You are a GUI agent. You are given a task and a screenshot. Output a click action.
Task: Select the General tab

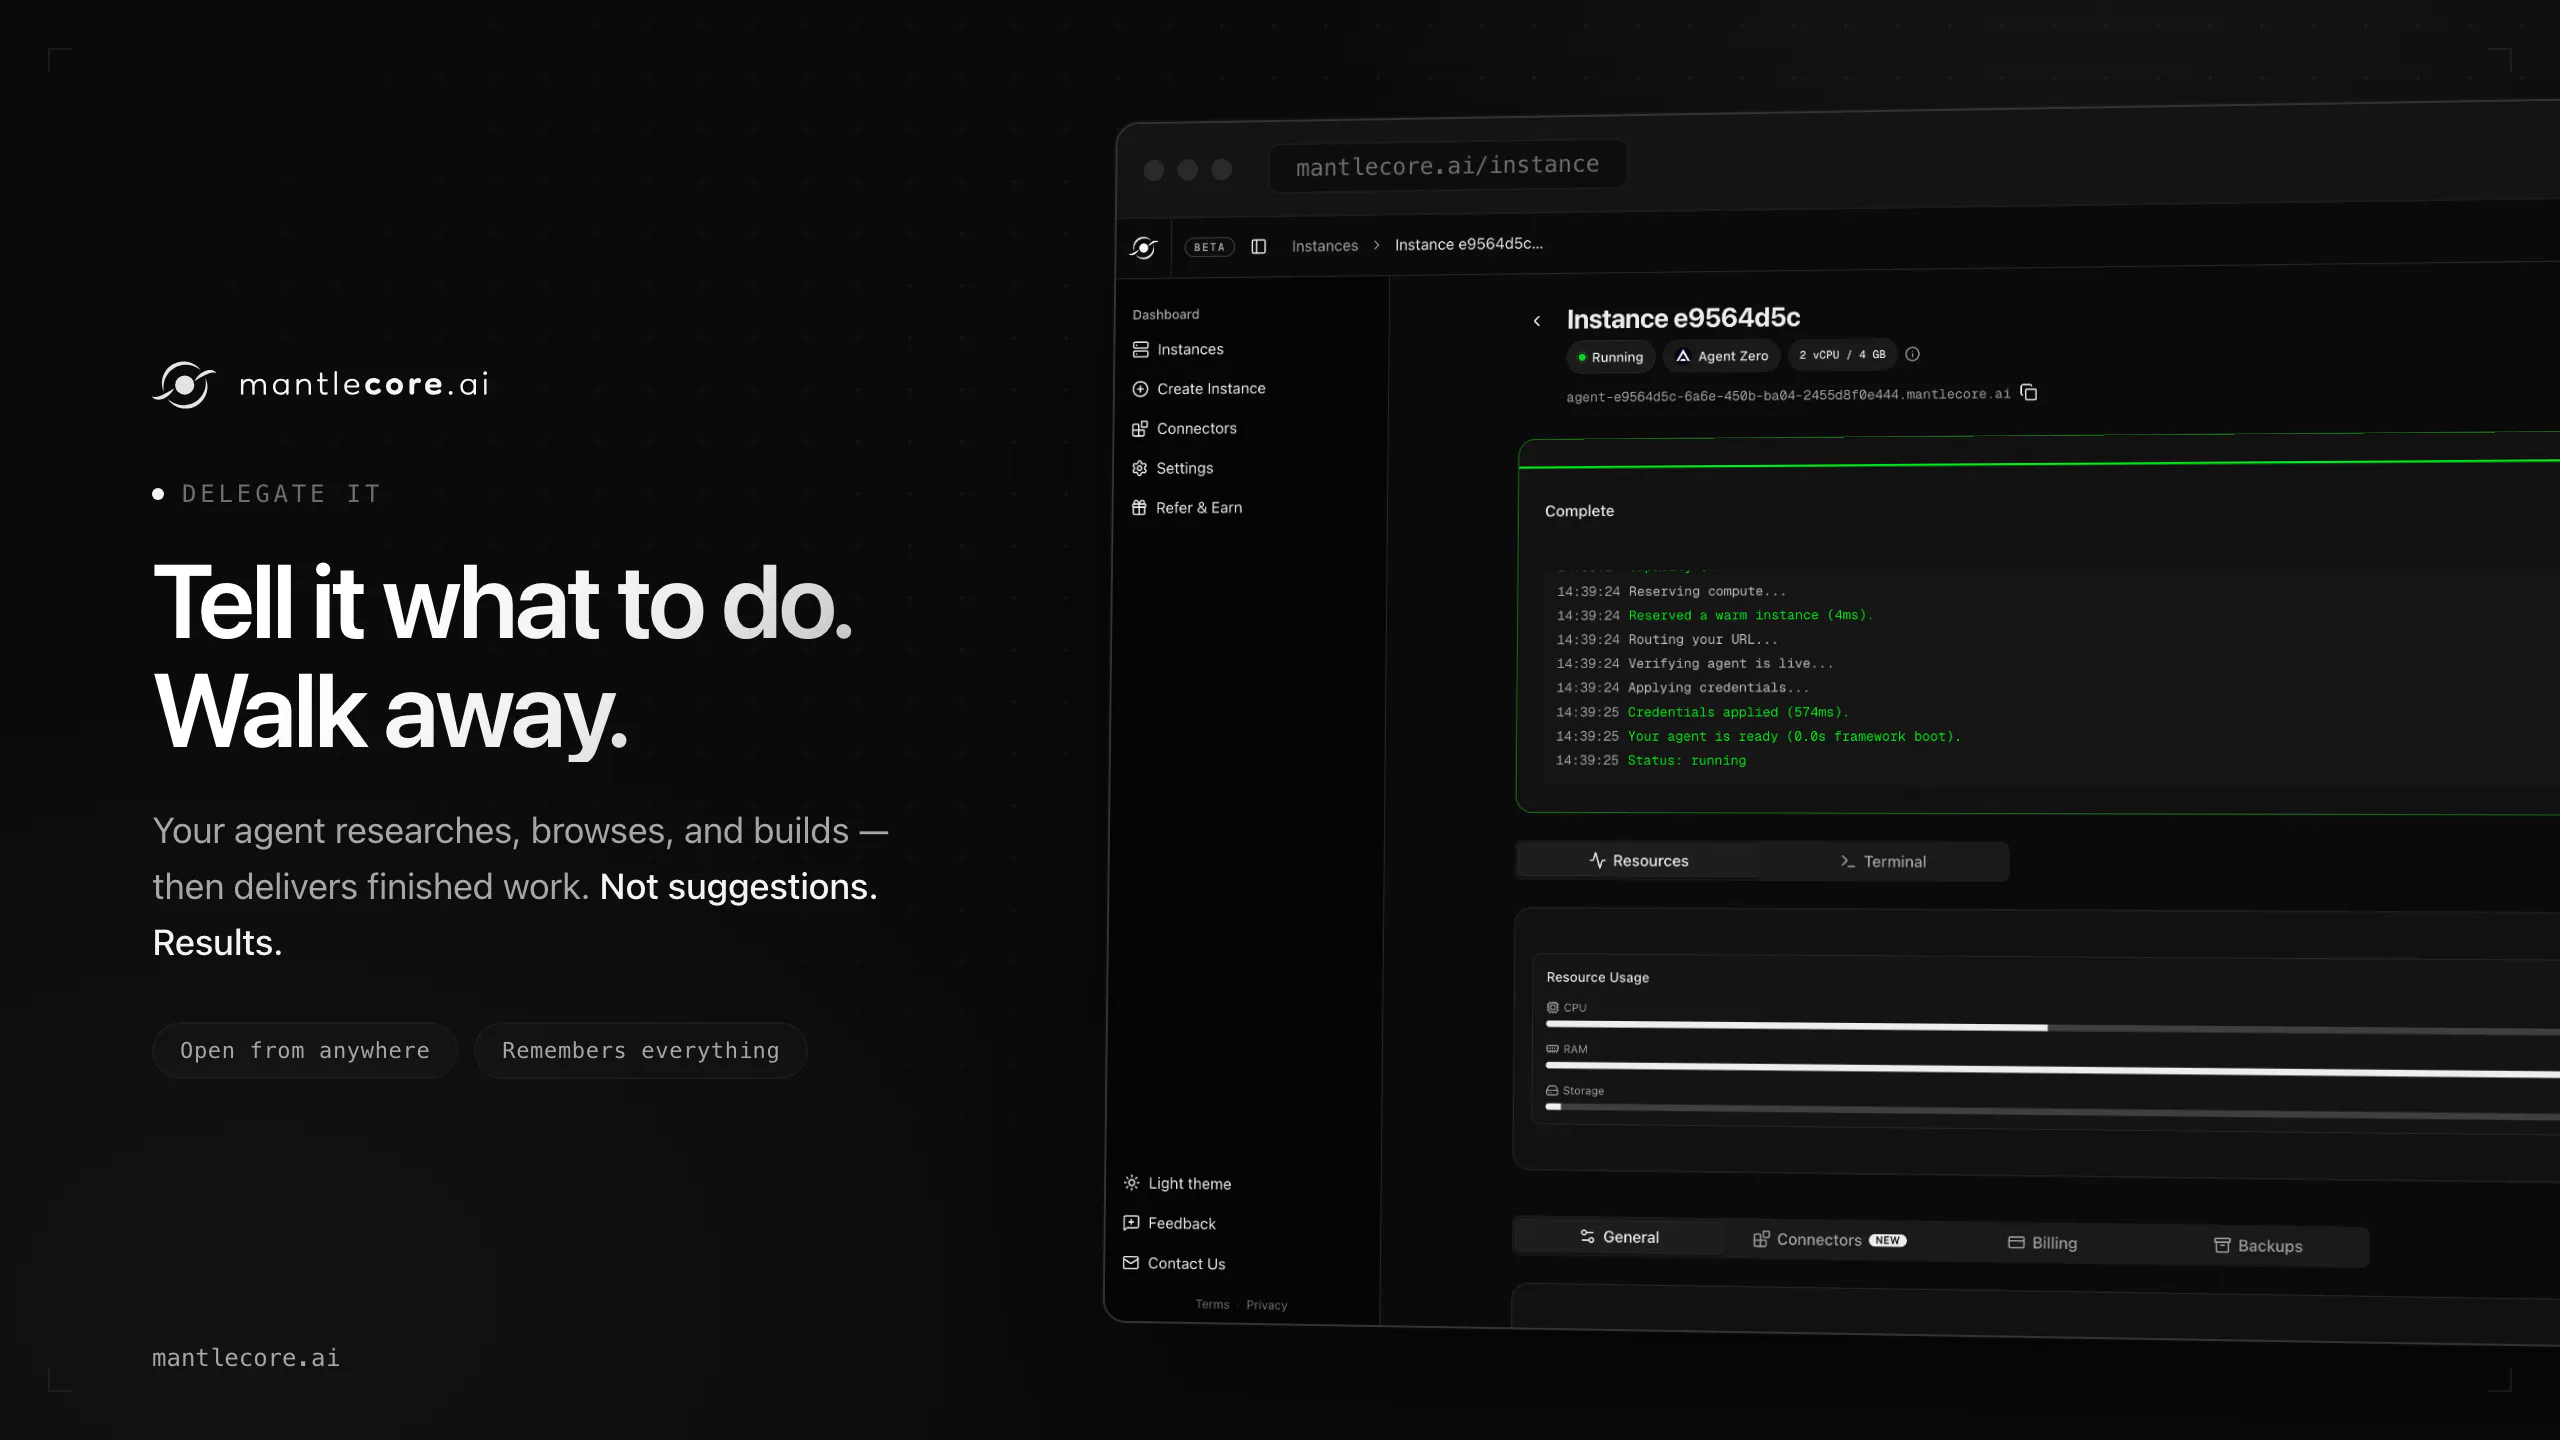tap(1619, 1237)
